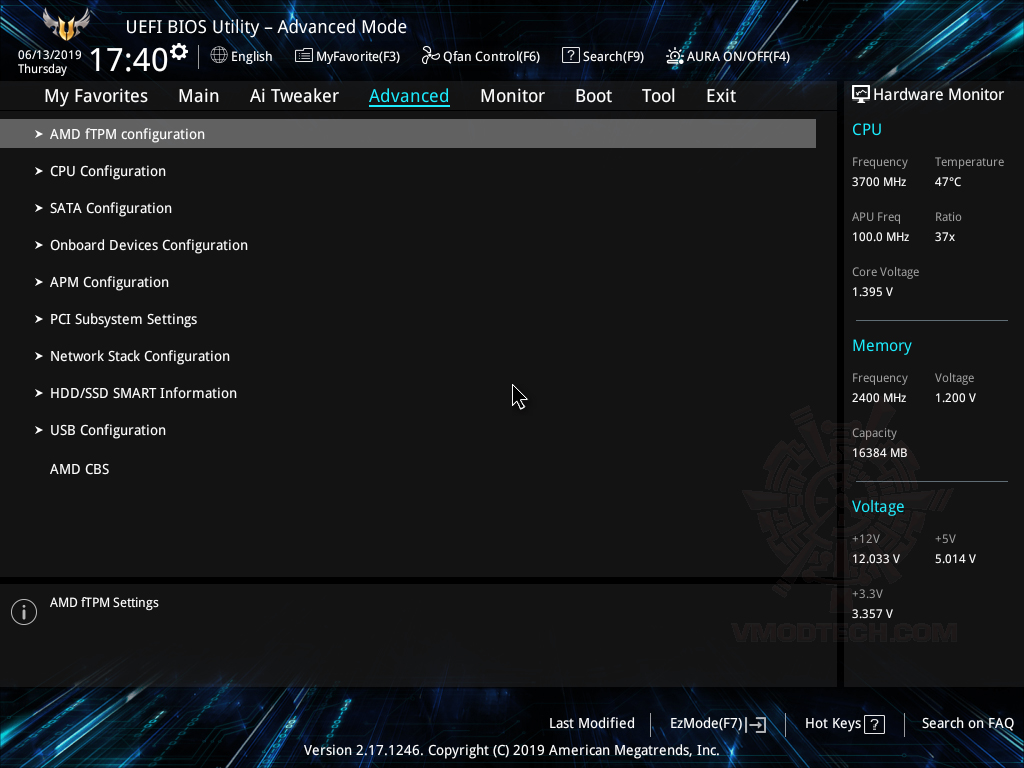This screenshot has width=1024, height=768.
Task: Click the +12V value 12.033 V
Action: (875, 559)
